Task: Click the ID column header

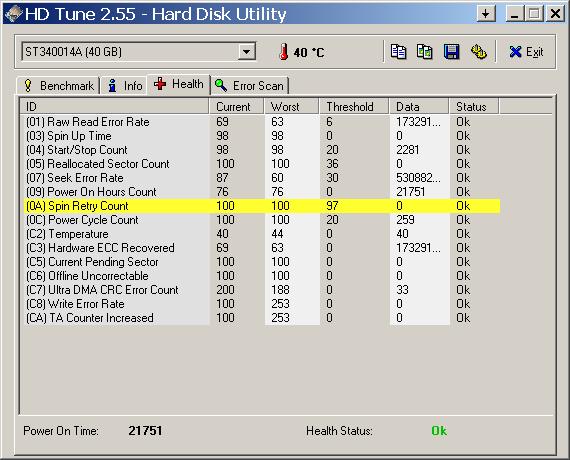Action: point(115,107)
